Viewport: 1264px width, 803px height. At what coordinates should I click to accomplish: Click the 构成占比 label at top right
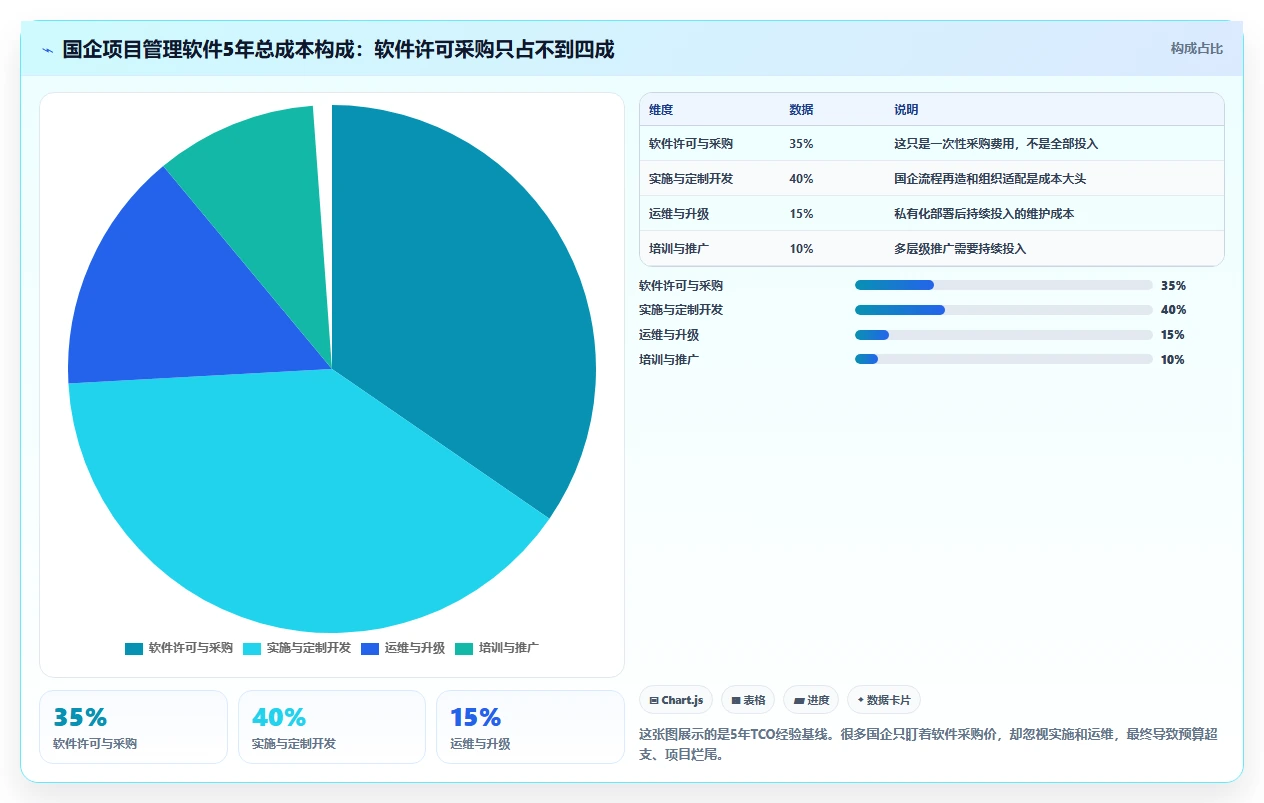1197,48
